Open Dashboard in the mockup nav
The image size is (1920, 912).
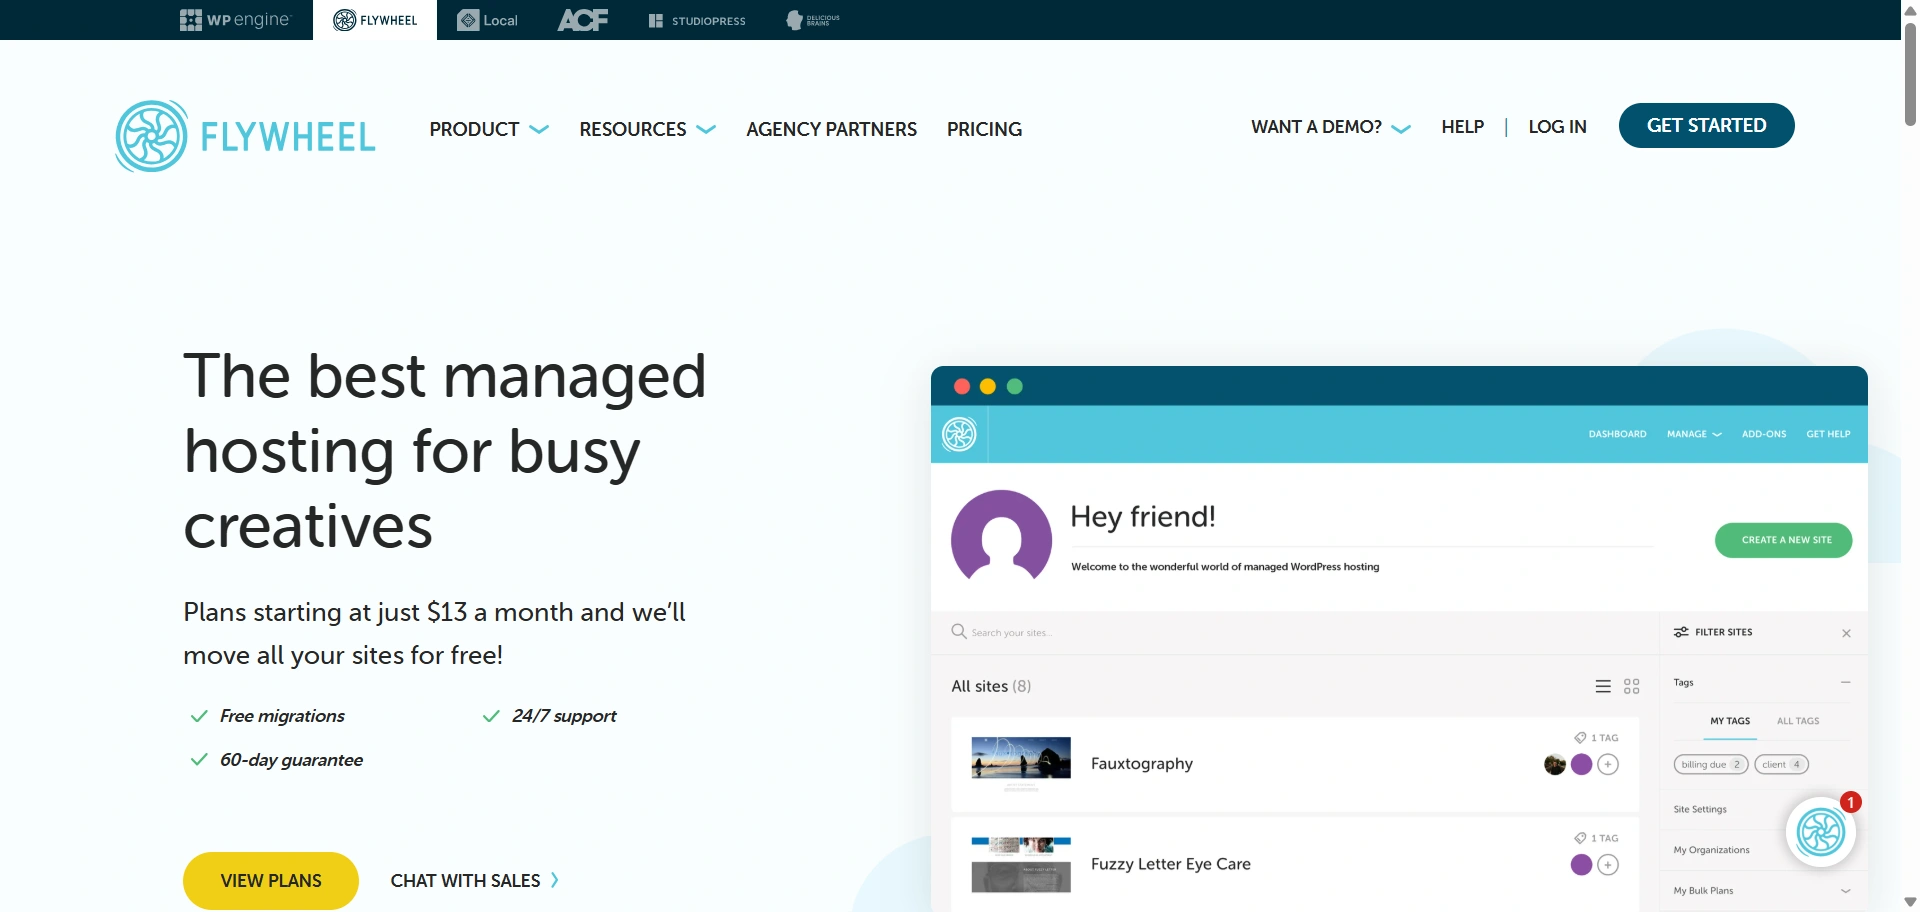[x=1617, y=434]
